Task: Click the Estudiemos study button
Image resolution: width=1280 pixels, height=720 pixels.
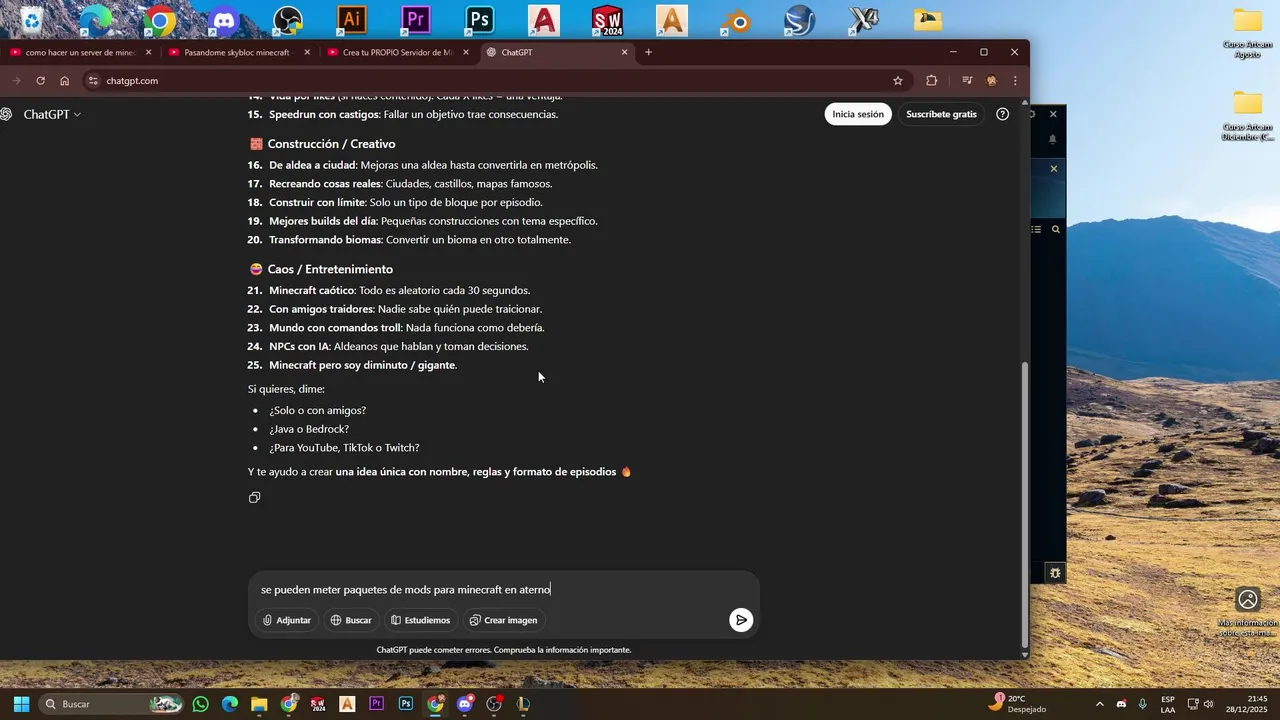Action: pos(421,620)
